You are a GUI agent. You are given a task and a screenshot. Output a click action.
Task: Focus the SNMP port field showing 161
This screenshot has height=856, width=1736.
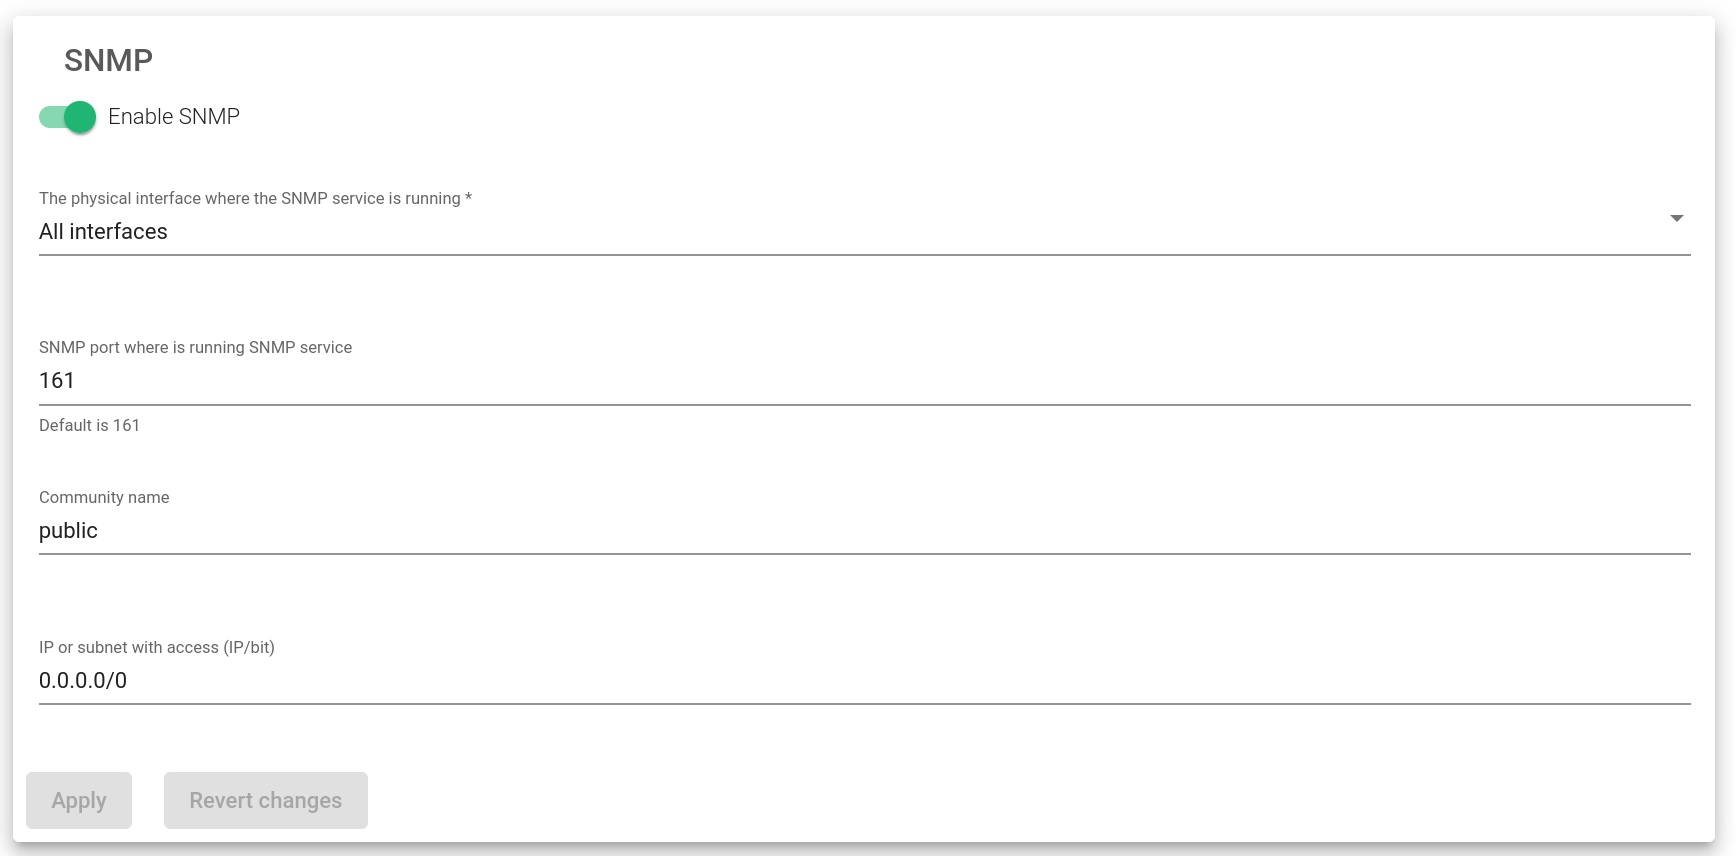pos(864,381)
